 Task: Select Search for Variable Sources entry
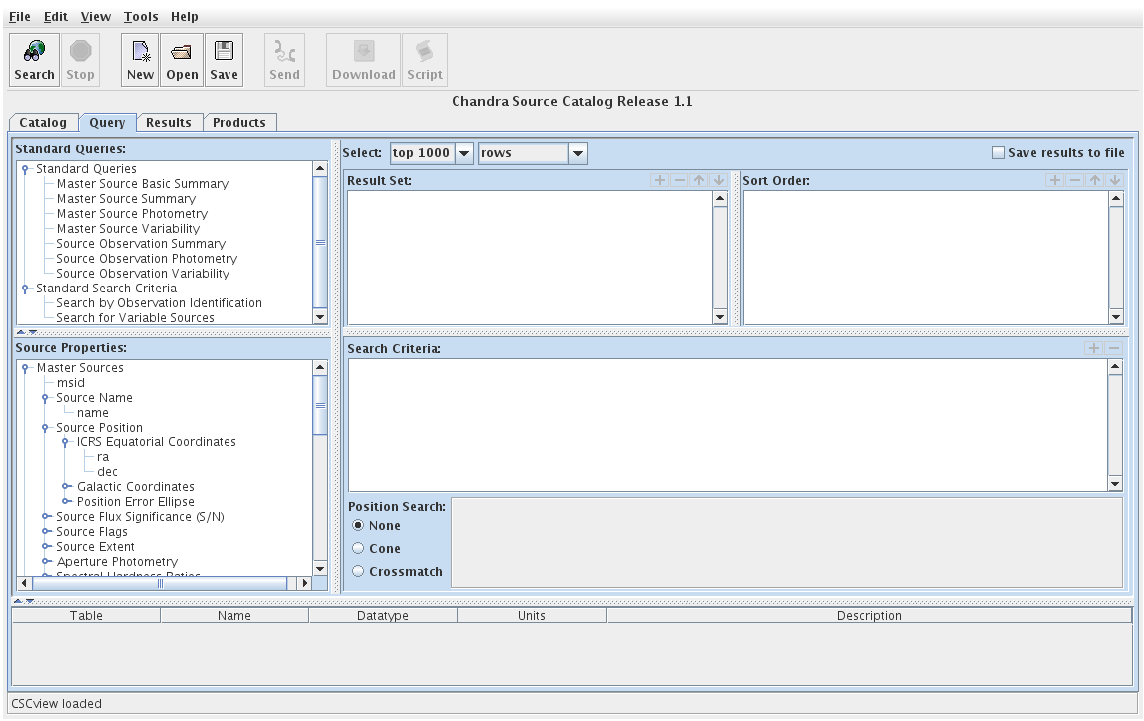tap(135, 318)
